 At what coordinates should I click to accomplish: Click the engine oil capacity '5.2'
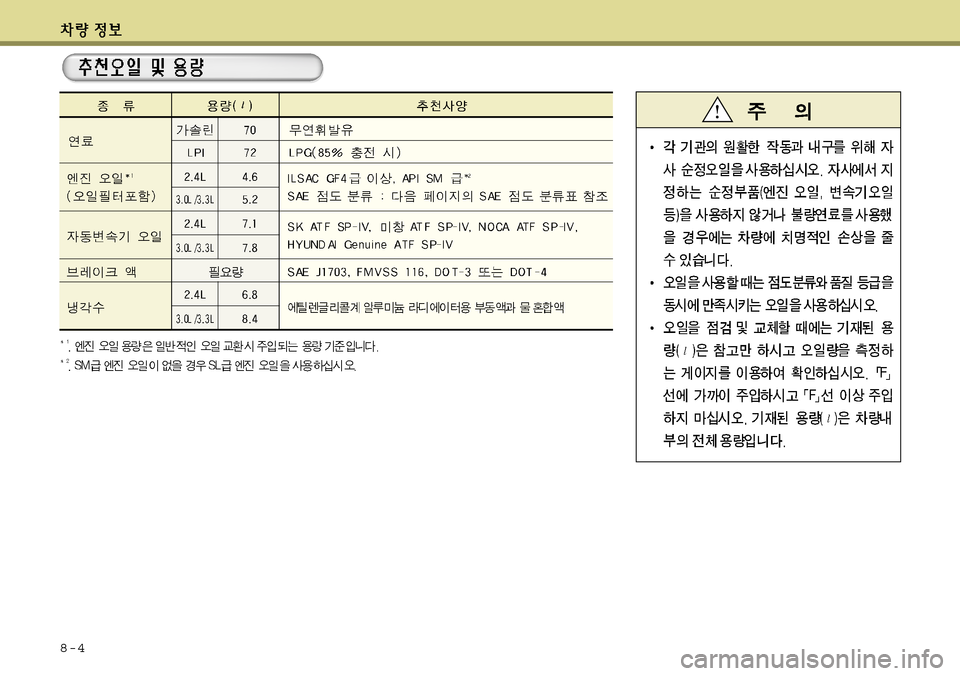(x=250, y=200)
